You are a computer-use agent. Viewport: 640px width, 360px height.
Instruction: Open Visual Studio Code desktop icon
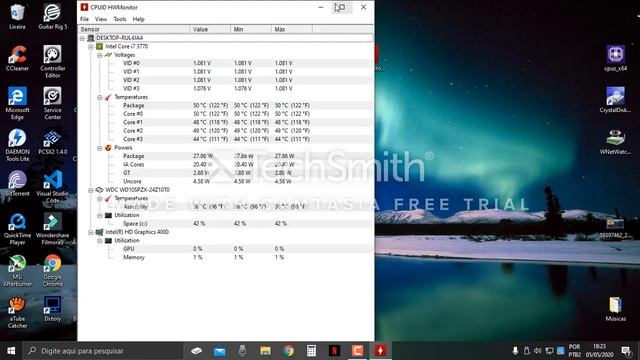tap(53, 187)
